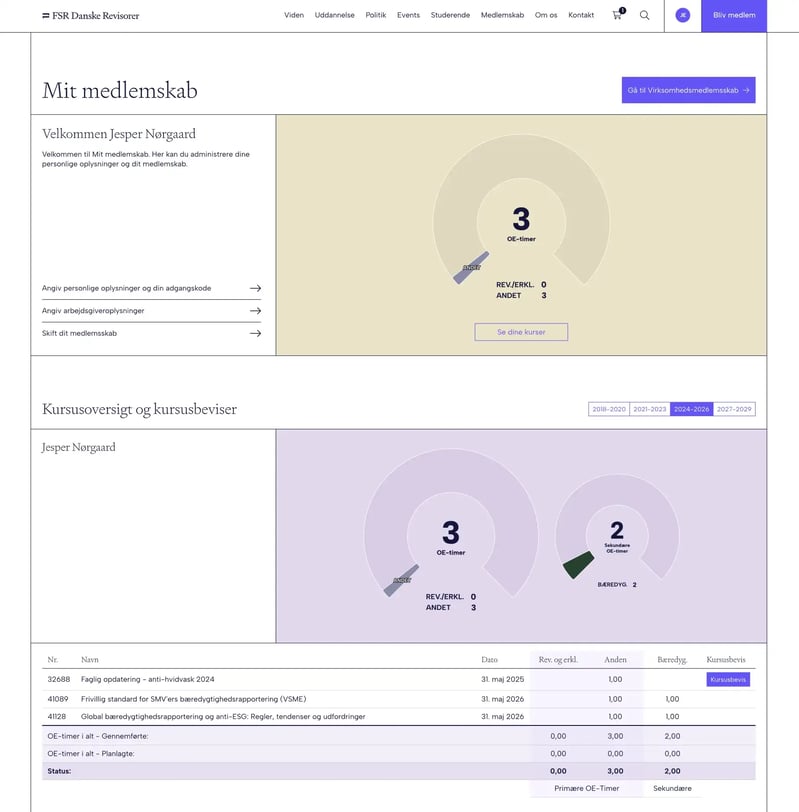The image size is (799, 812).
Task: Open the Uddannelse menu
Action: tap(335, 15)
